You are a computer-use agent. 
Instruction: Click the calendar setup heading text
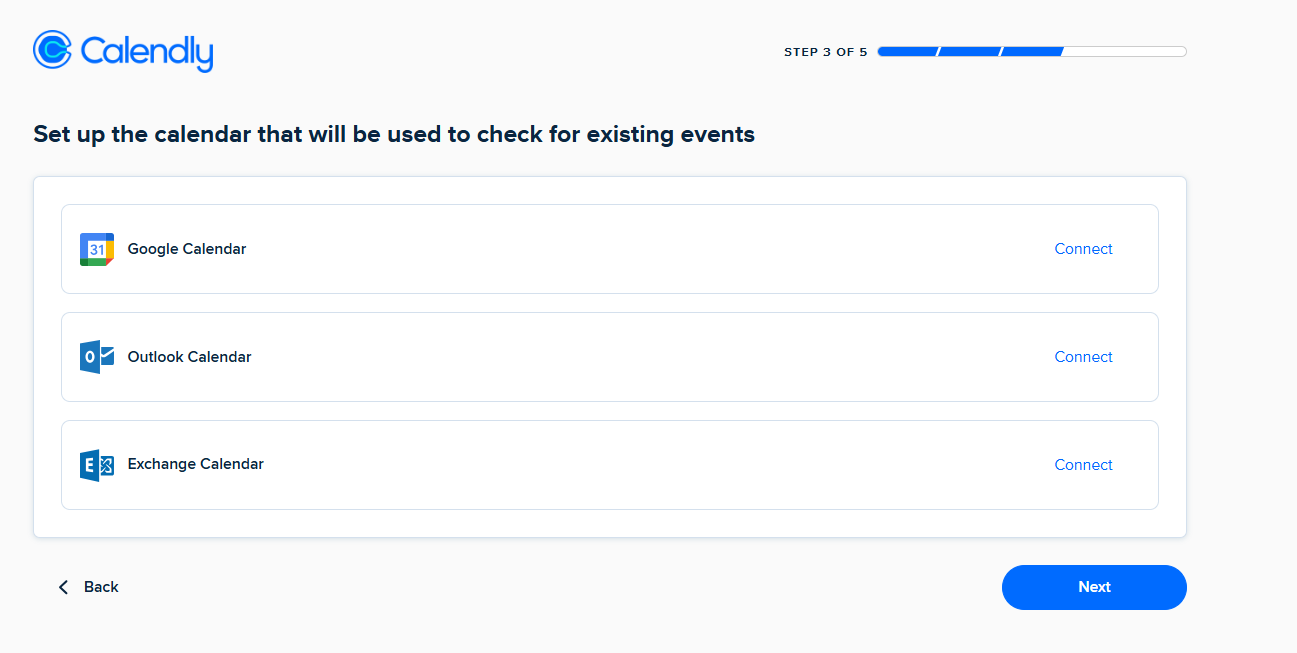394,134
